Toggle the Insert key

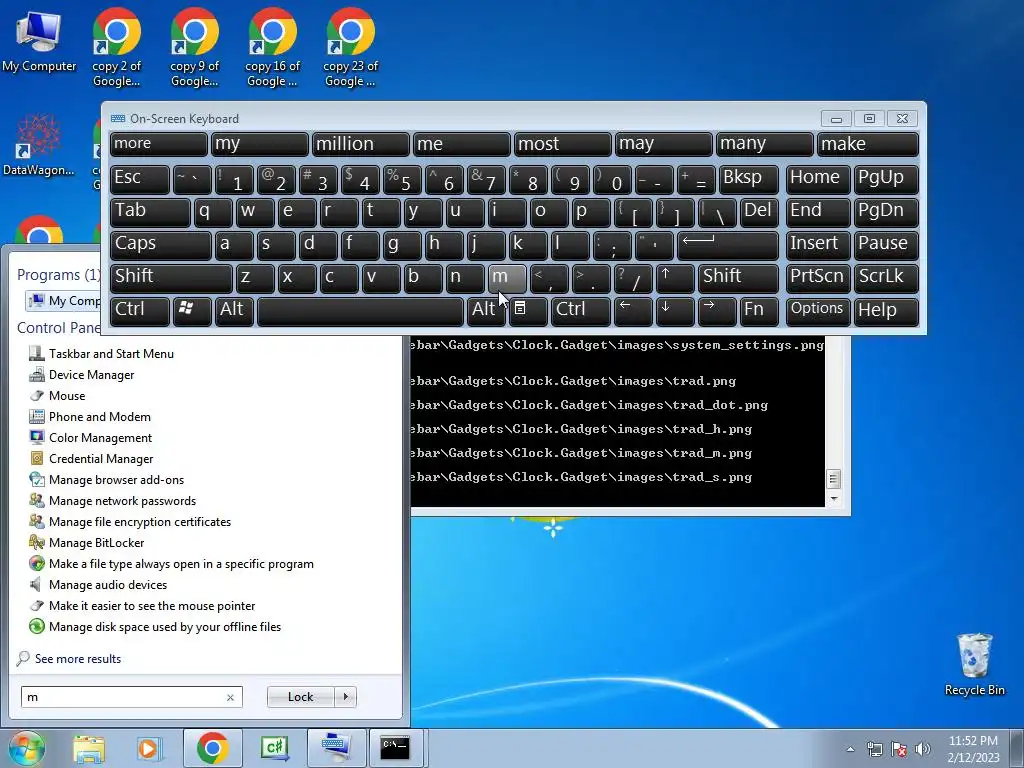click(x=818, y=245)
